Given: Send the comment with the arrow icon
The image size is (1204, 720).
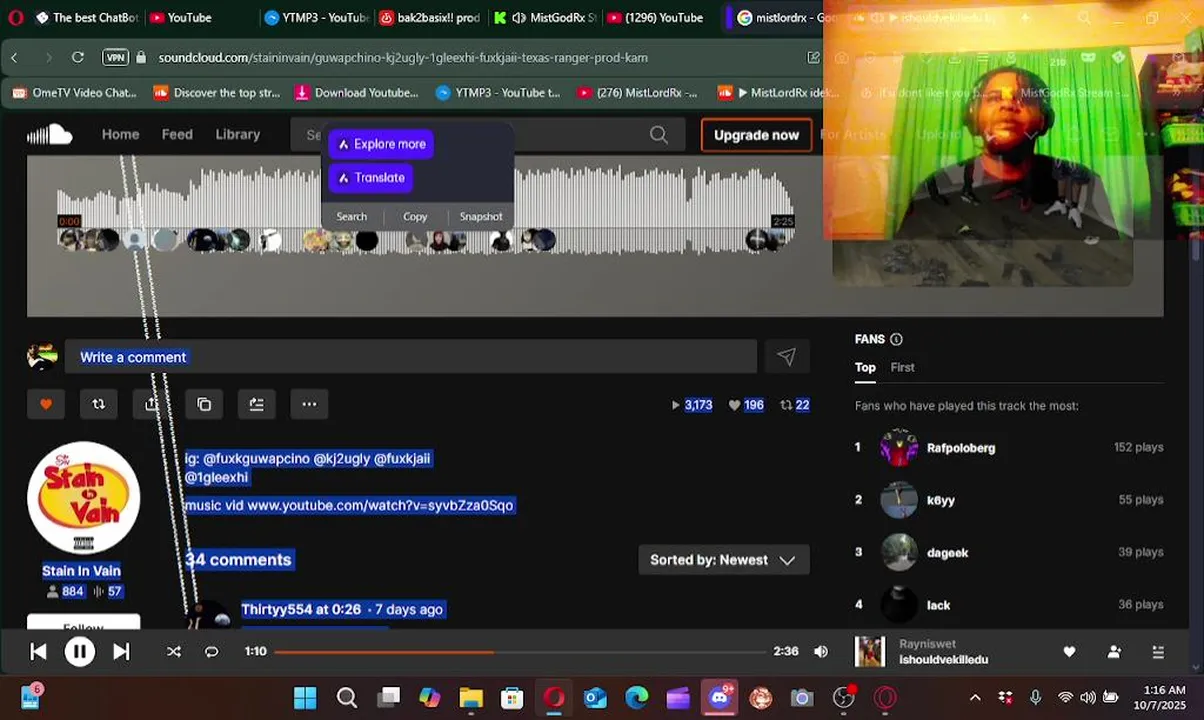Looking at the screenshot, I should [786, 357].
